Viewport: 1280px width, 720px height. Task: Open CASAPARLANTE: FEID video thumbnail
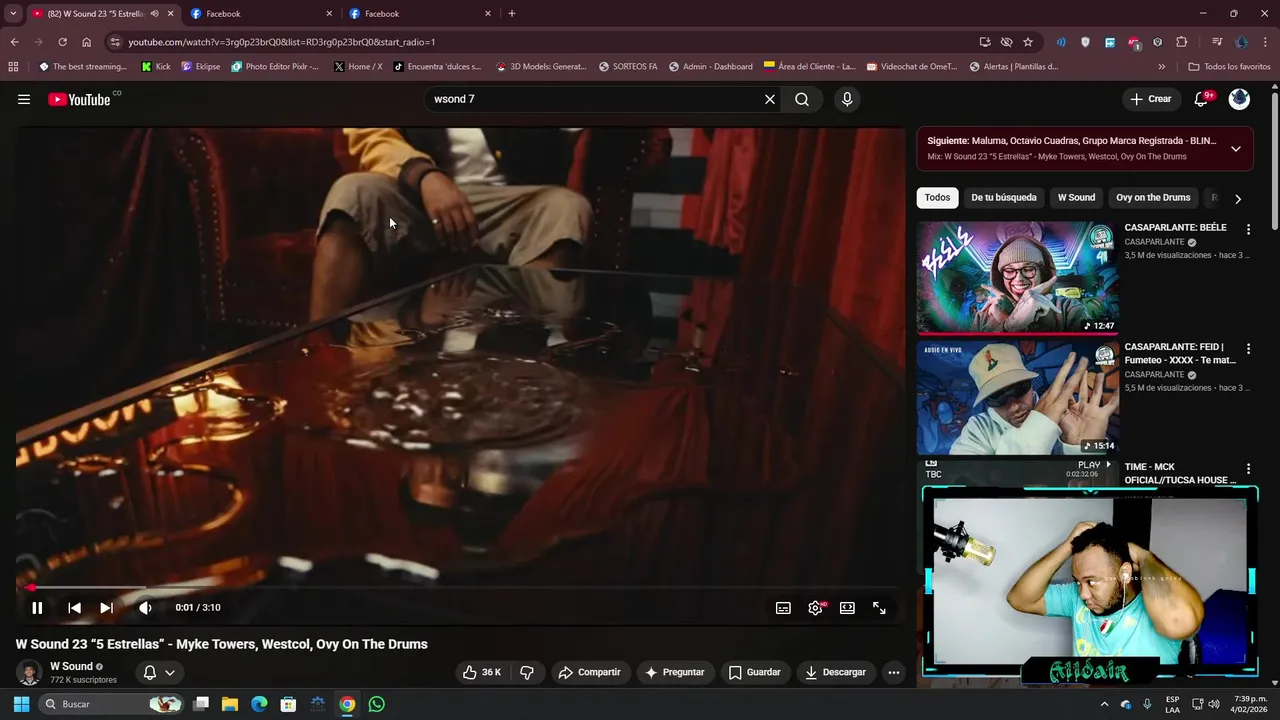pyautogui.click(x=1017, y=397)
